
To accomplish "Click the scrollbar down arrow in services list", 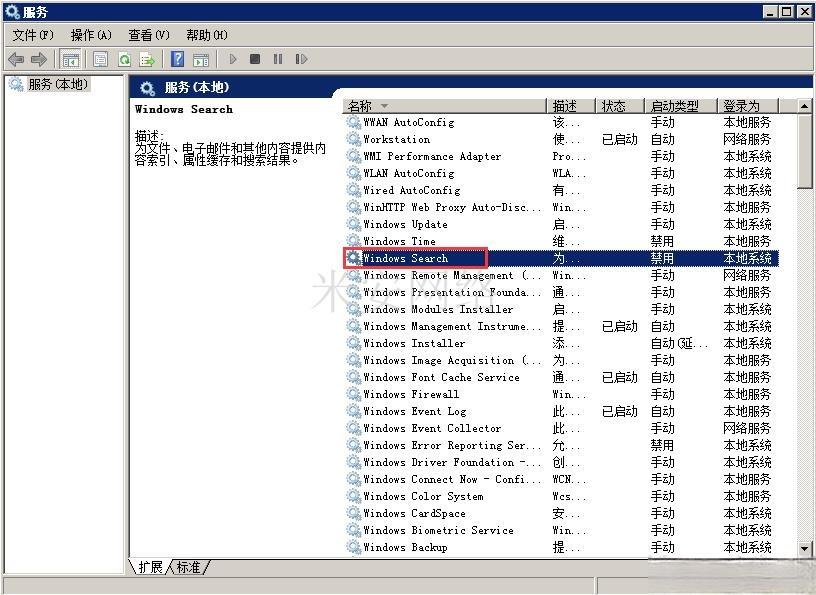I will [804, 549].
